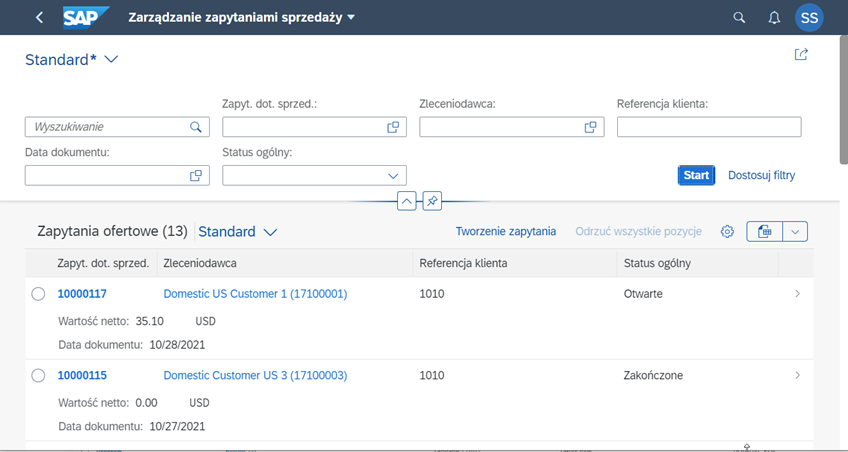Image resolution: width=848 pixels, height=452 pixels.
Task: Open table settings gear icon
Action: pos(727,231)
